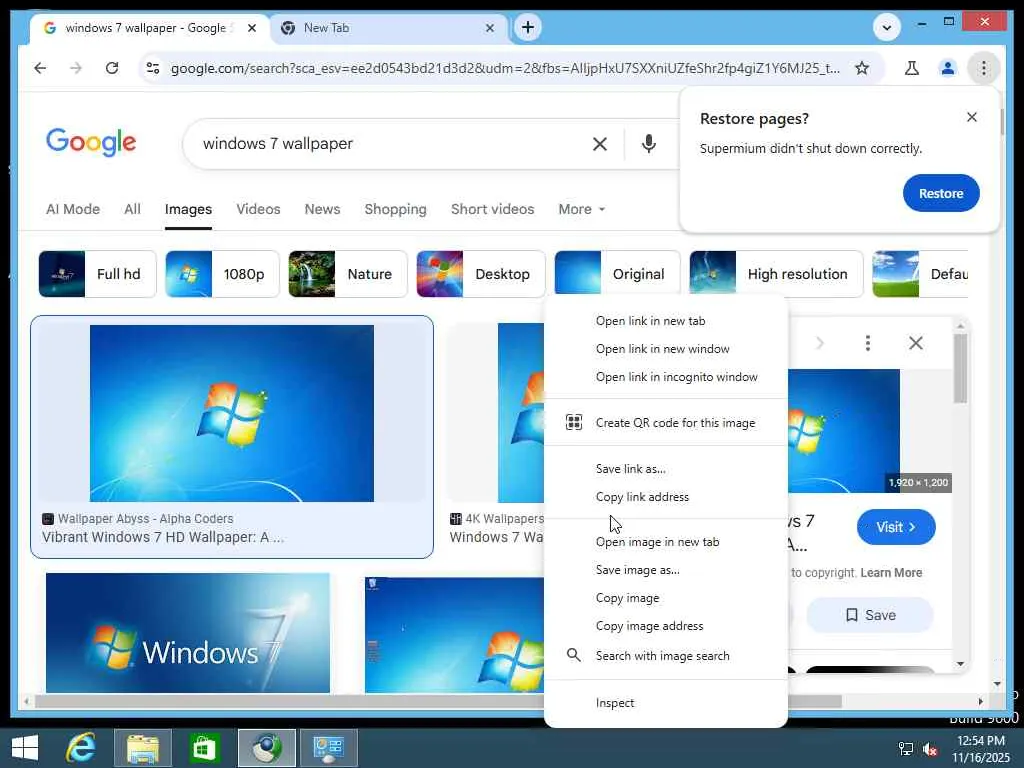Select Create QR code for this image

pyautogui.click(x=665, y=423)
